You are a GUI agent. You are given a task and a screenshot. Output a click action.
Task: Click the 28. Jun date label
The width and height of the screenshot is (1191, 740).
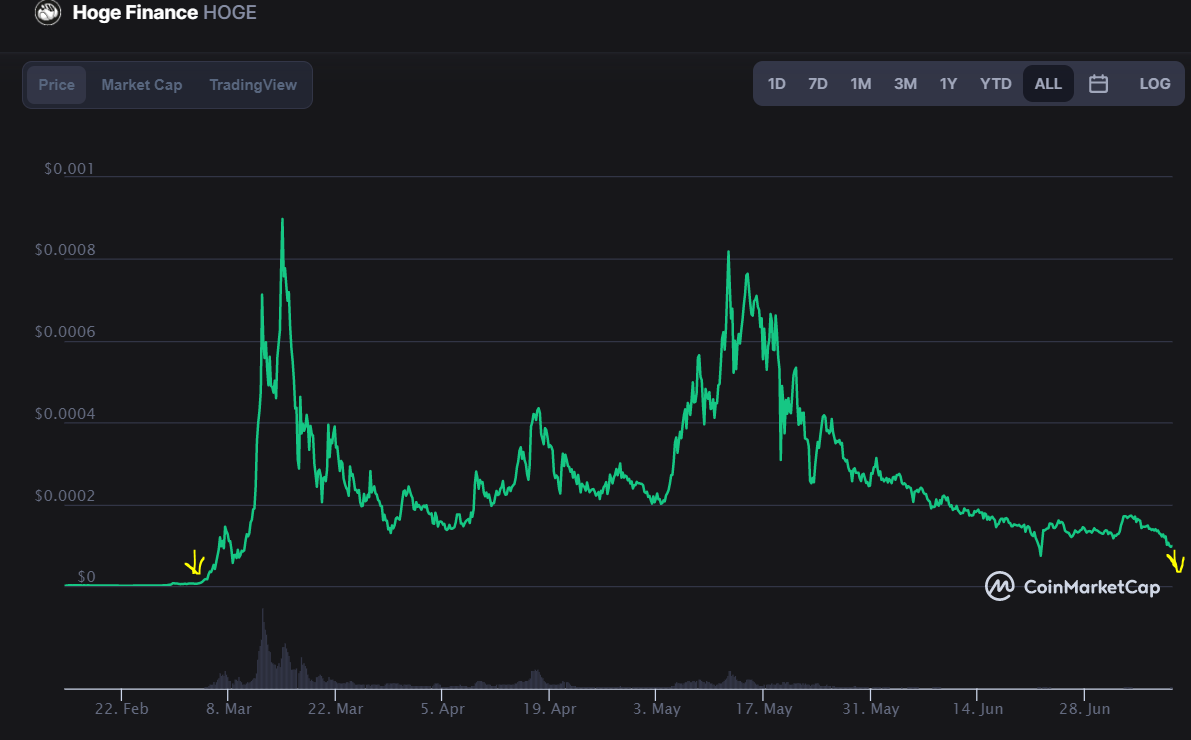1084,709
